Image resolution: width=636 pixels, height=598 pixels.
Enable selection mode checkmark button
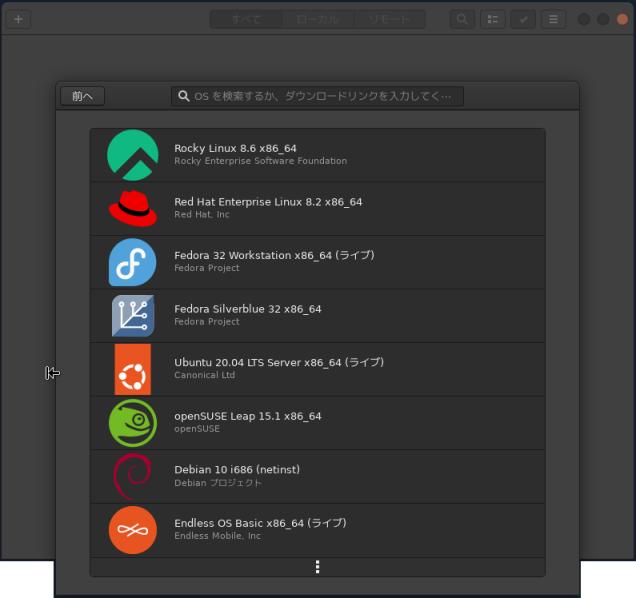pyautogui.click(x=523, y=19)
